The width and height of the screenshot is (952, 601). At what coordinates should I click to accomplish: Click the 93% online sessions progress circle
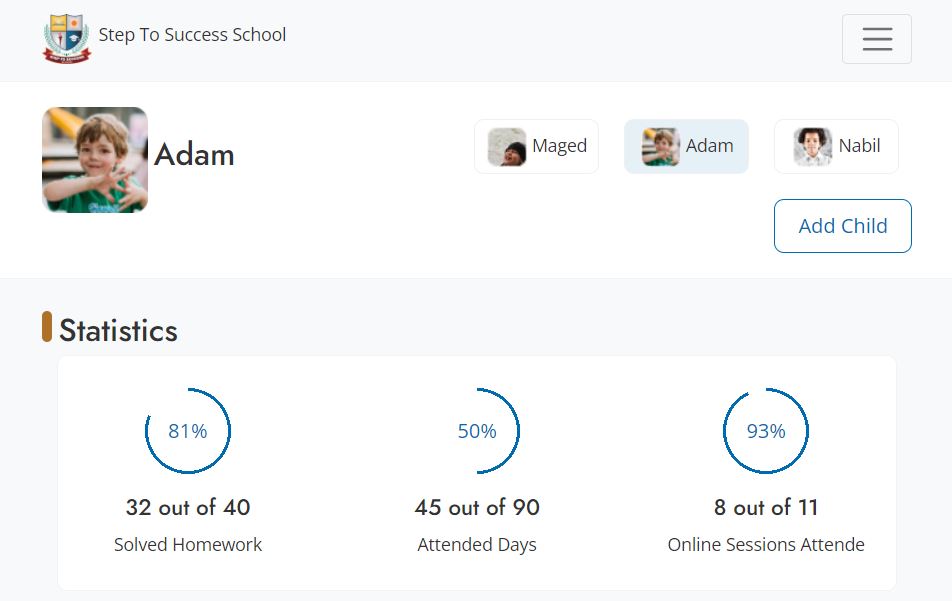point(766,431)
